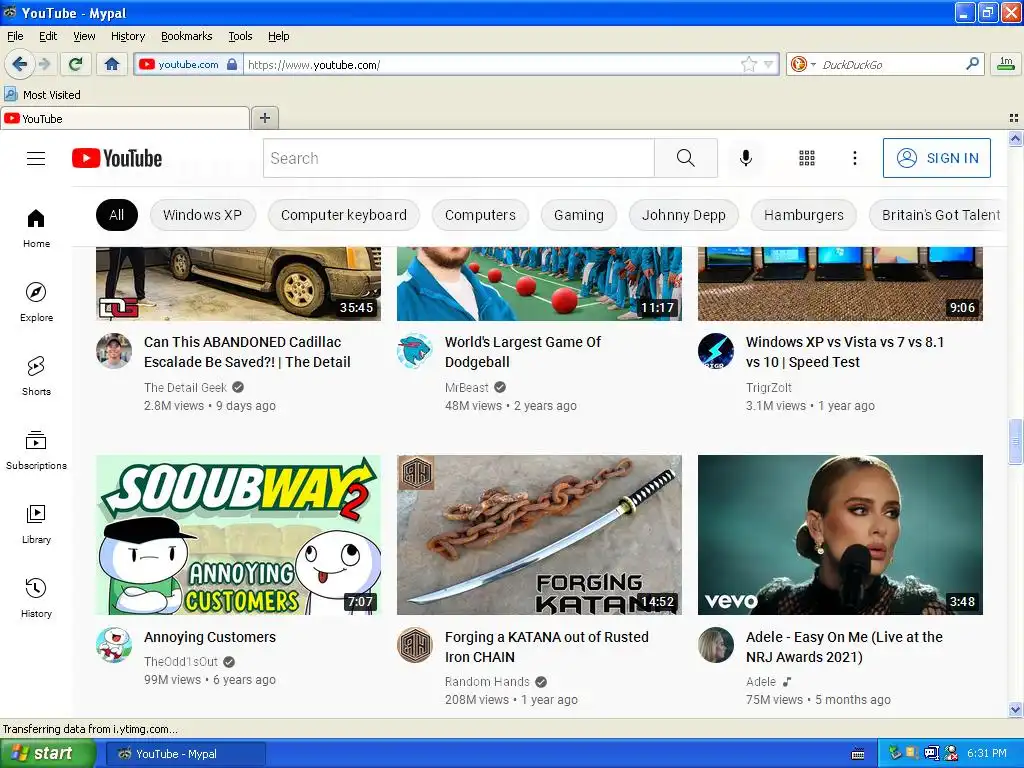The height and width of the screenshot is (768, 1024).
Task: Open 'Windows XP vs Vista vs 7' title
Action: (844, 352)
